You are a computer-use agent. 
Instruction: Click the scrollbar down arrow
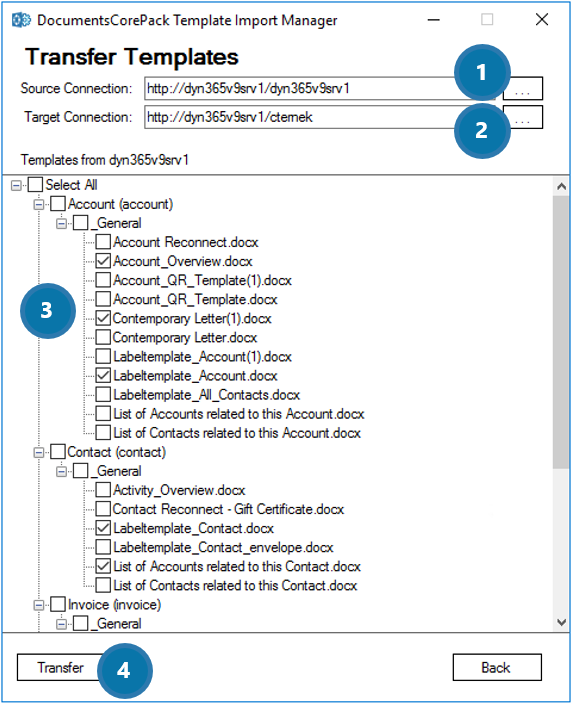(x=561, y=622)
